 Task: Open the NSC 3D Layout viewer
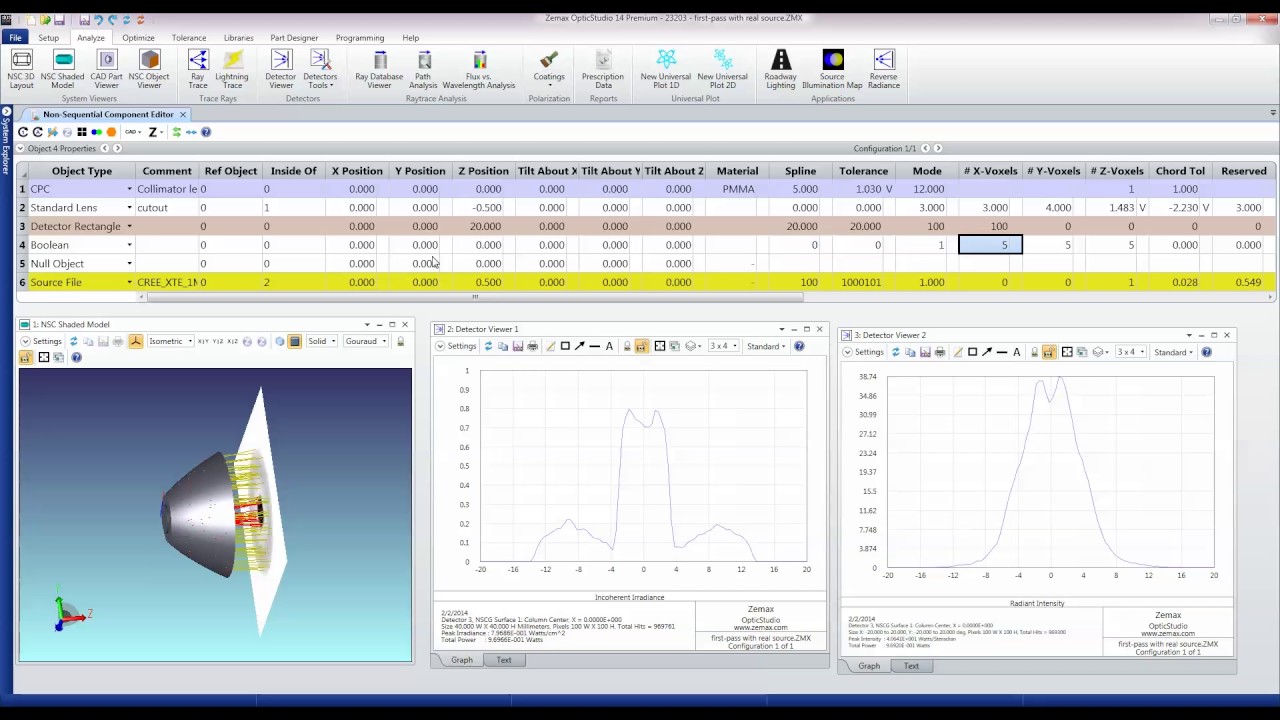(20, 69)
